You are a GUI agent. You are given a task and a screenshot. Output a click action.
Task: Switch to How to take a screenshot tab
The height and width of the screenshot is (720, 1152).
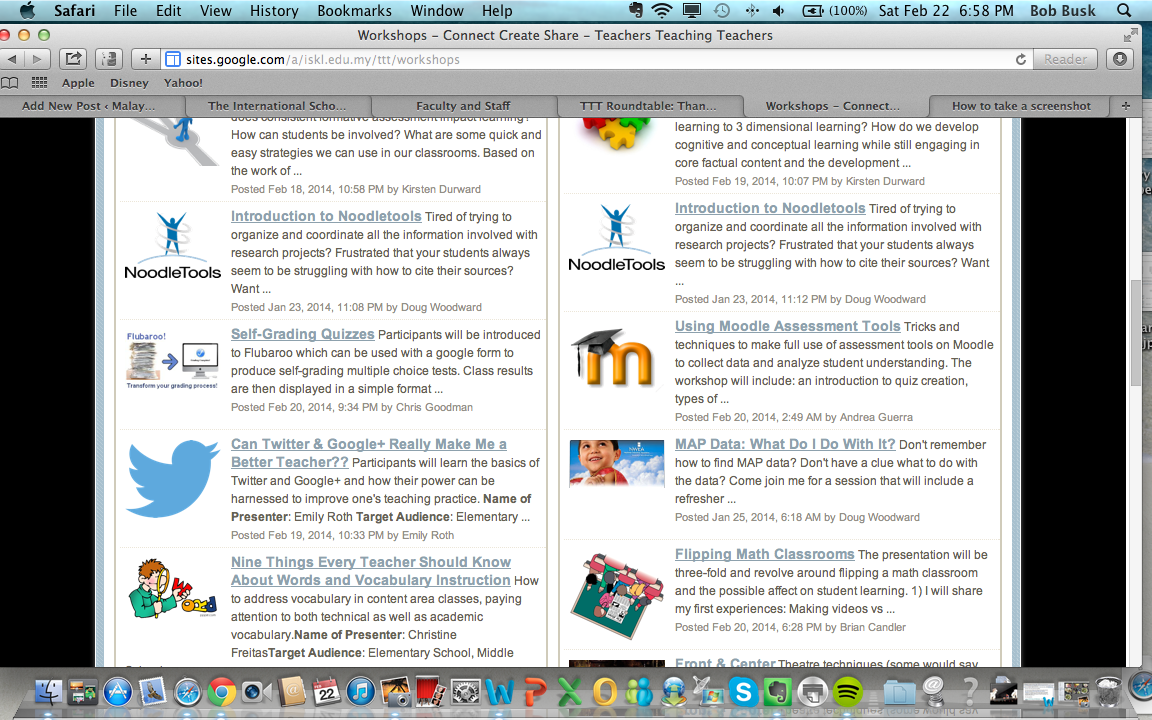[1021, 105]
